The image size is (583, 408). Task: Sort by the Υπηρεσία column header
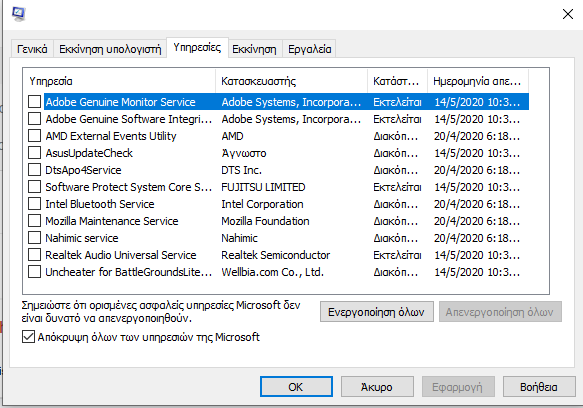pos(119,81)
